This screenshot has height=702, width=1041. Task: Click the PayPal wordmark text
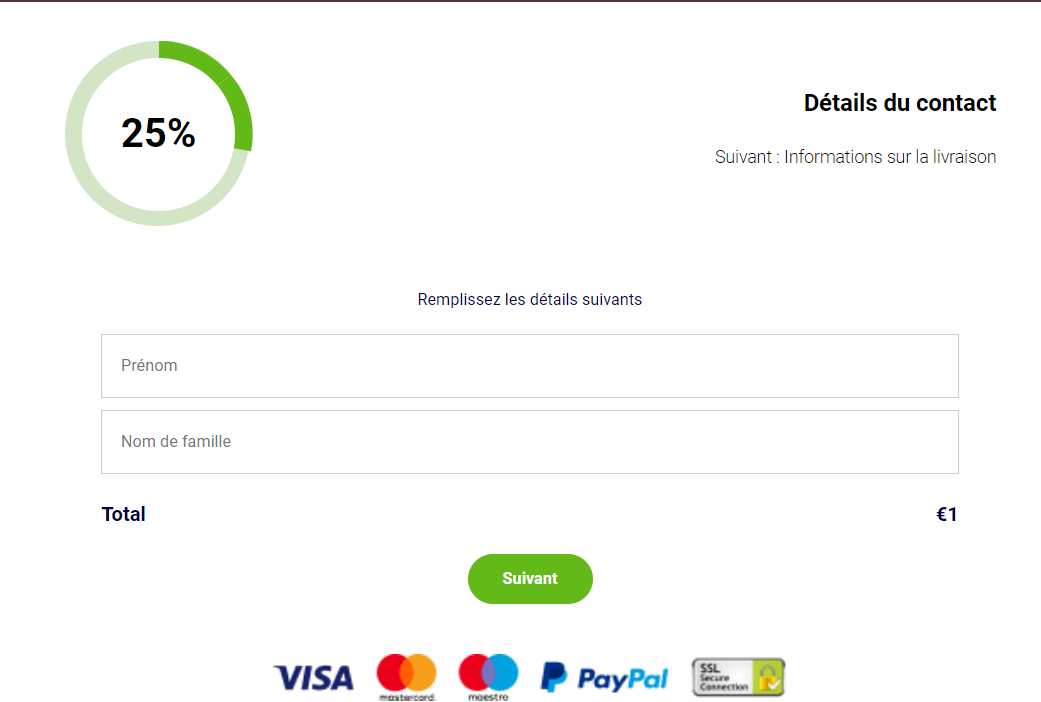[623, 679]
